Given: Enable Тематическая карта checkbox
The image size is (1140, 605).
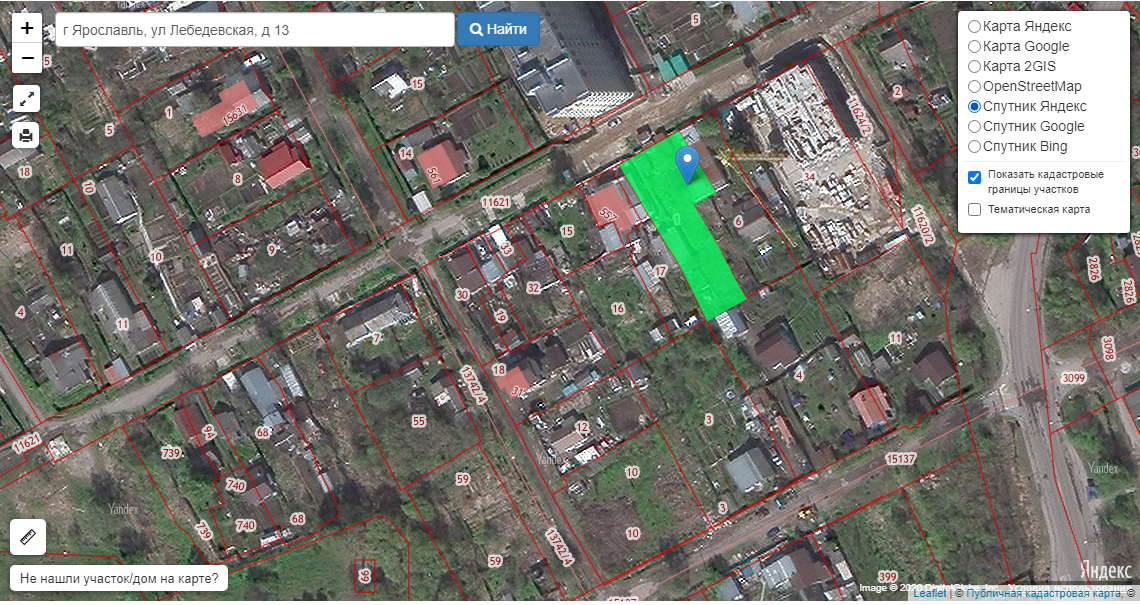Looking at the screenshot, I should tap(974, 210).
